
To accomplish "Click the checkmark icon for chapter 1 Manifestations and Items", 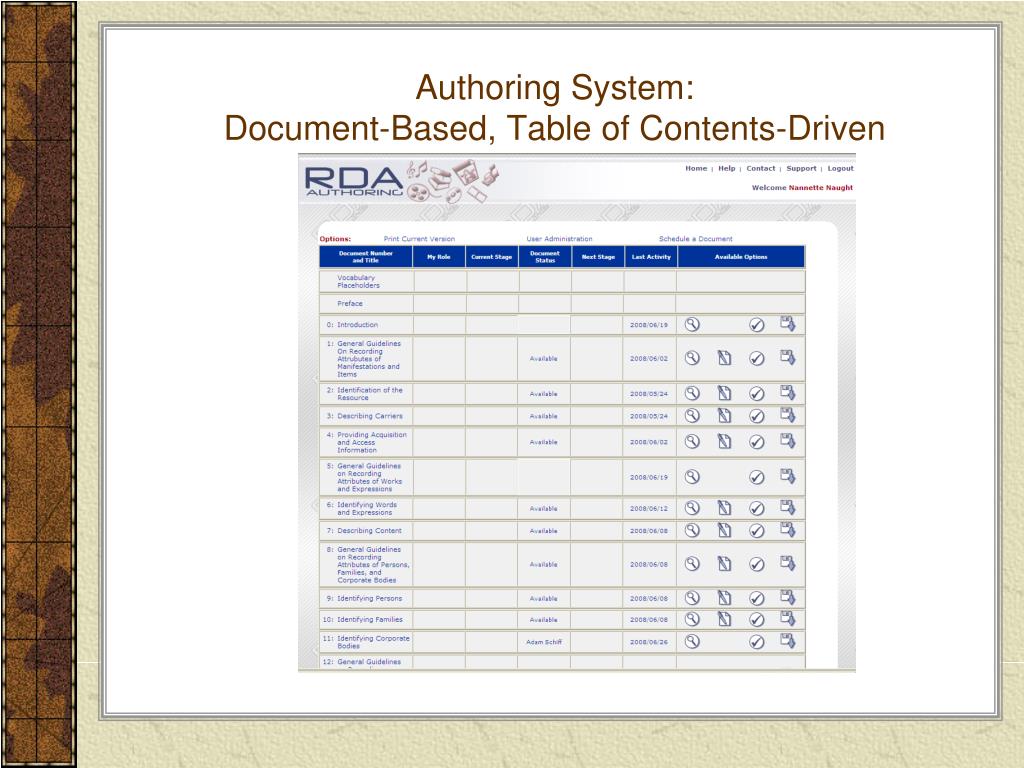I will click(x=757, y=358).
